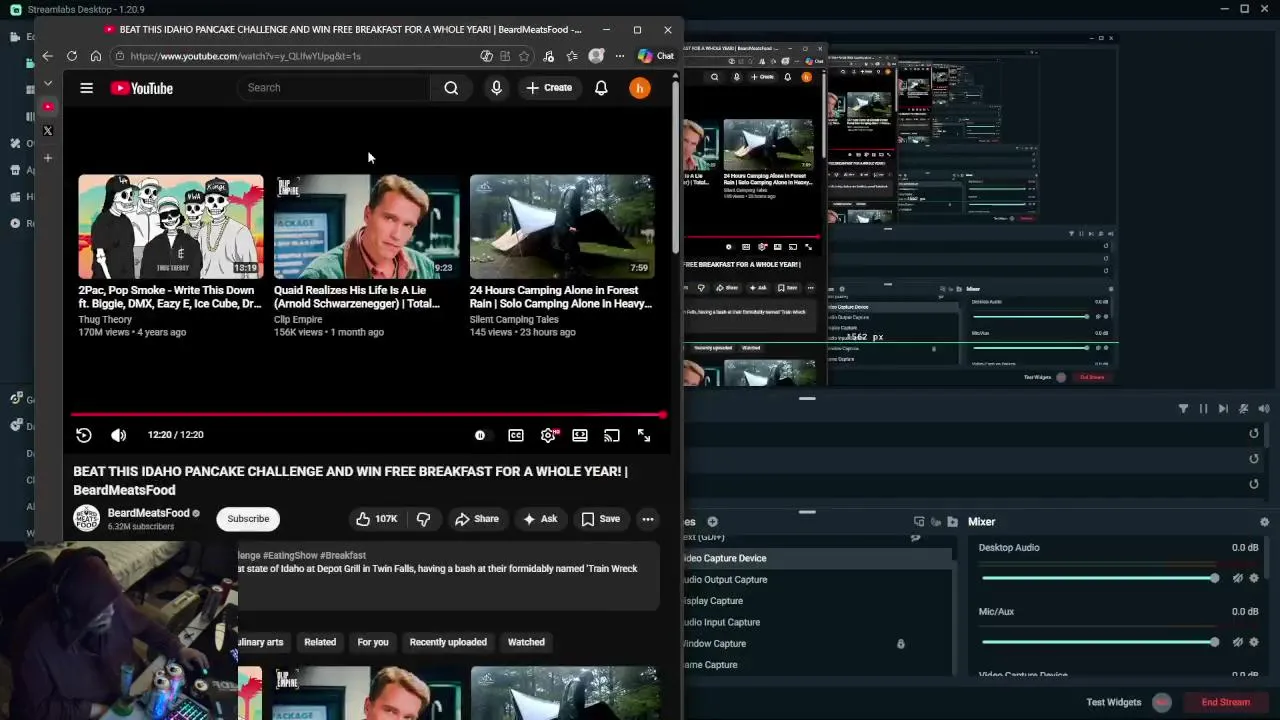Screen dimensions: 1280x720
Task: Replay the finished video
Action: click(x=84, y=435)
